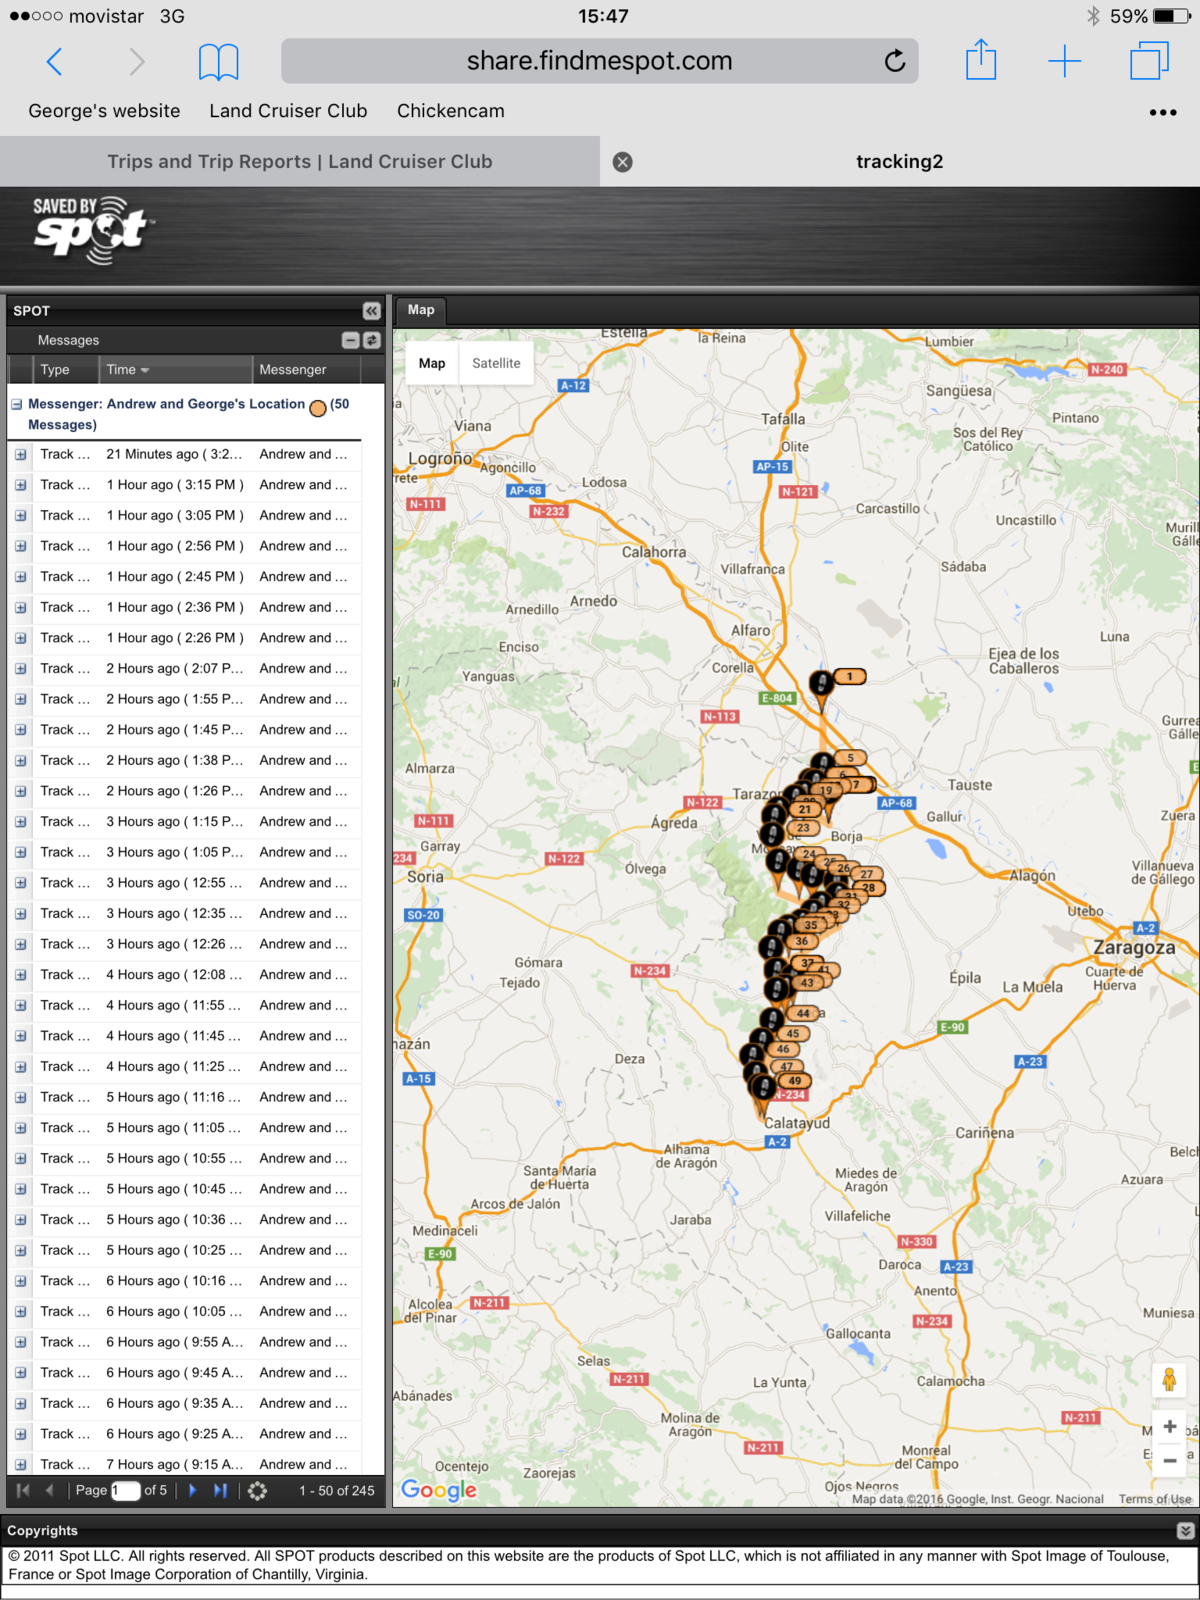Screen dimensions: 1200x1600
Task: Go to first page of messages
Action: 23,1490
